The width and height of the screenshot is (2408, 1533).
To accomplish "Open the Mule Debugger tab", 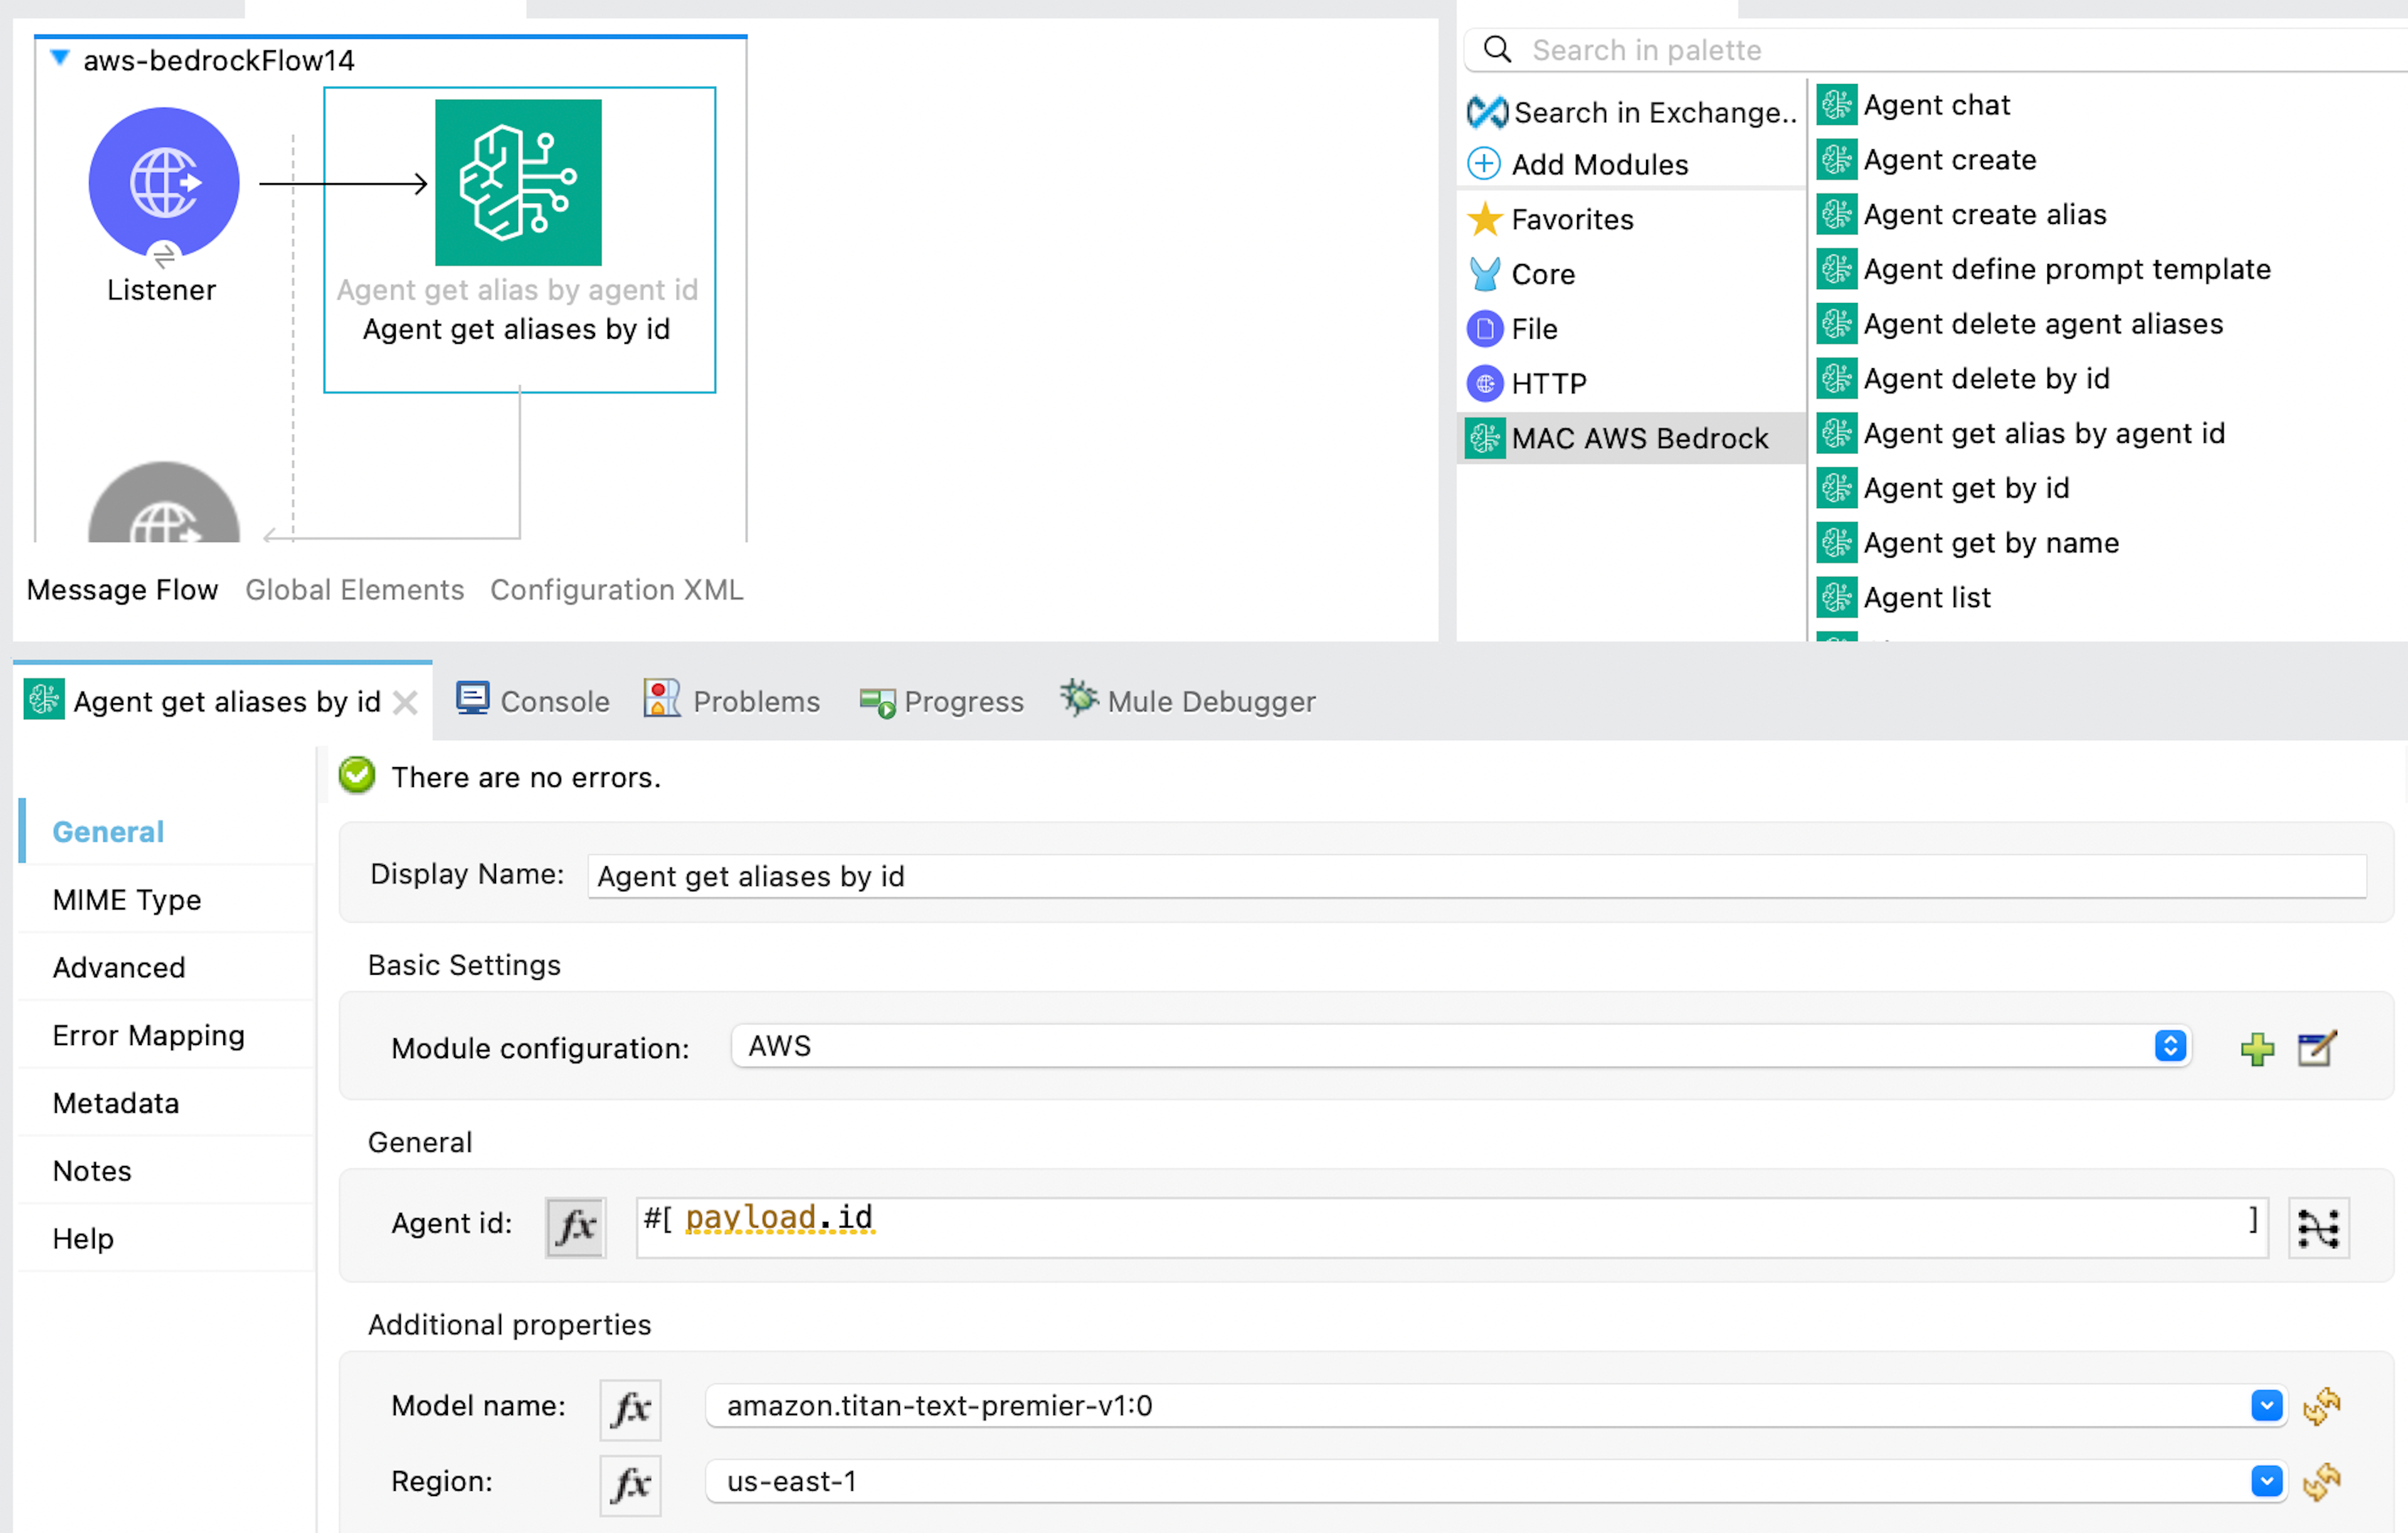I will point(1189,701).
